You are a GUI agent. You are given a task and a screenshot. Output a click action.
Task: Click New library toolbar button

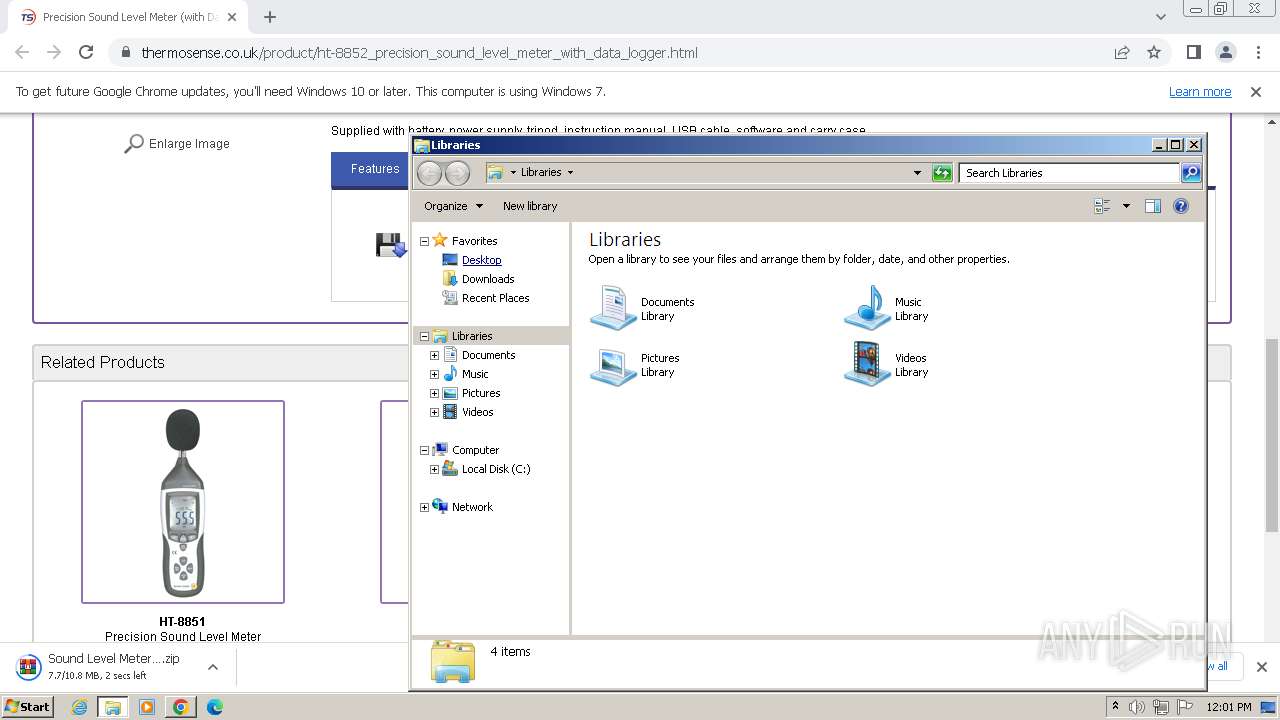coord(530,206)
